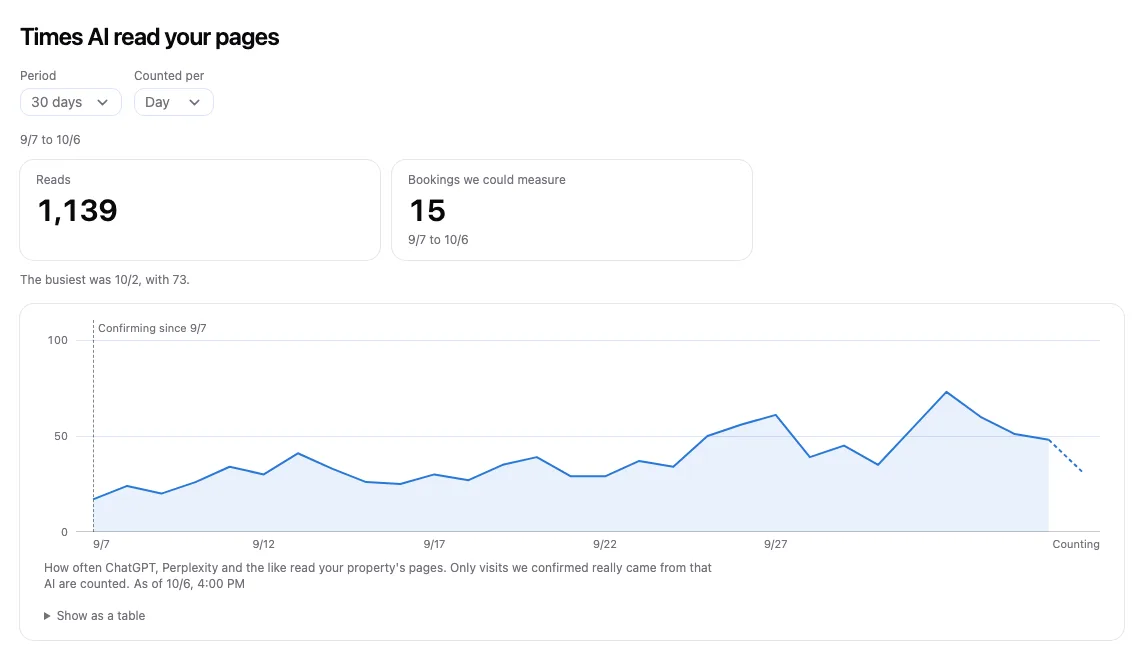
Task: Click the Bookings we could measure card
Action: 572,210
